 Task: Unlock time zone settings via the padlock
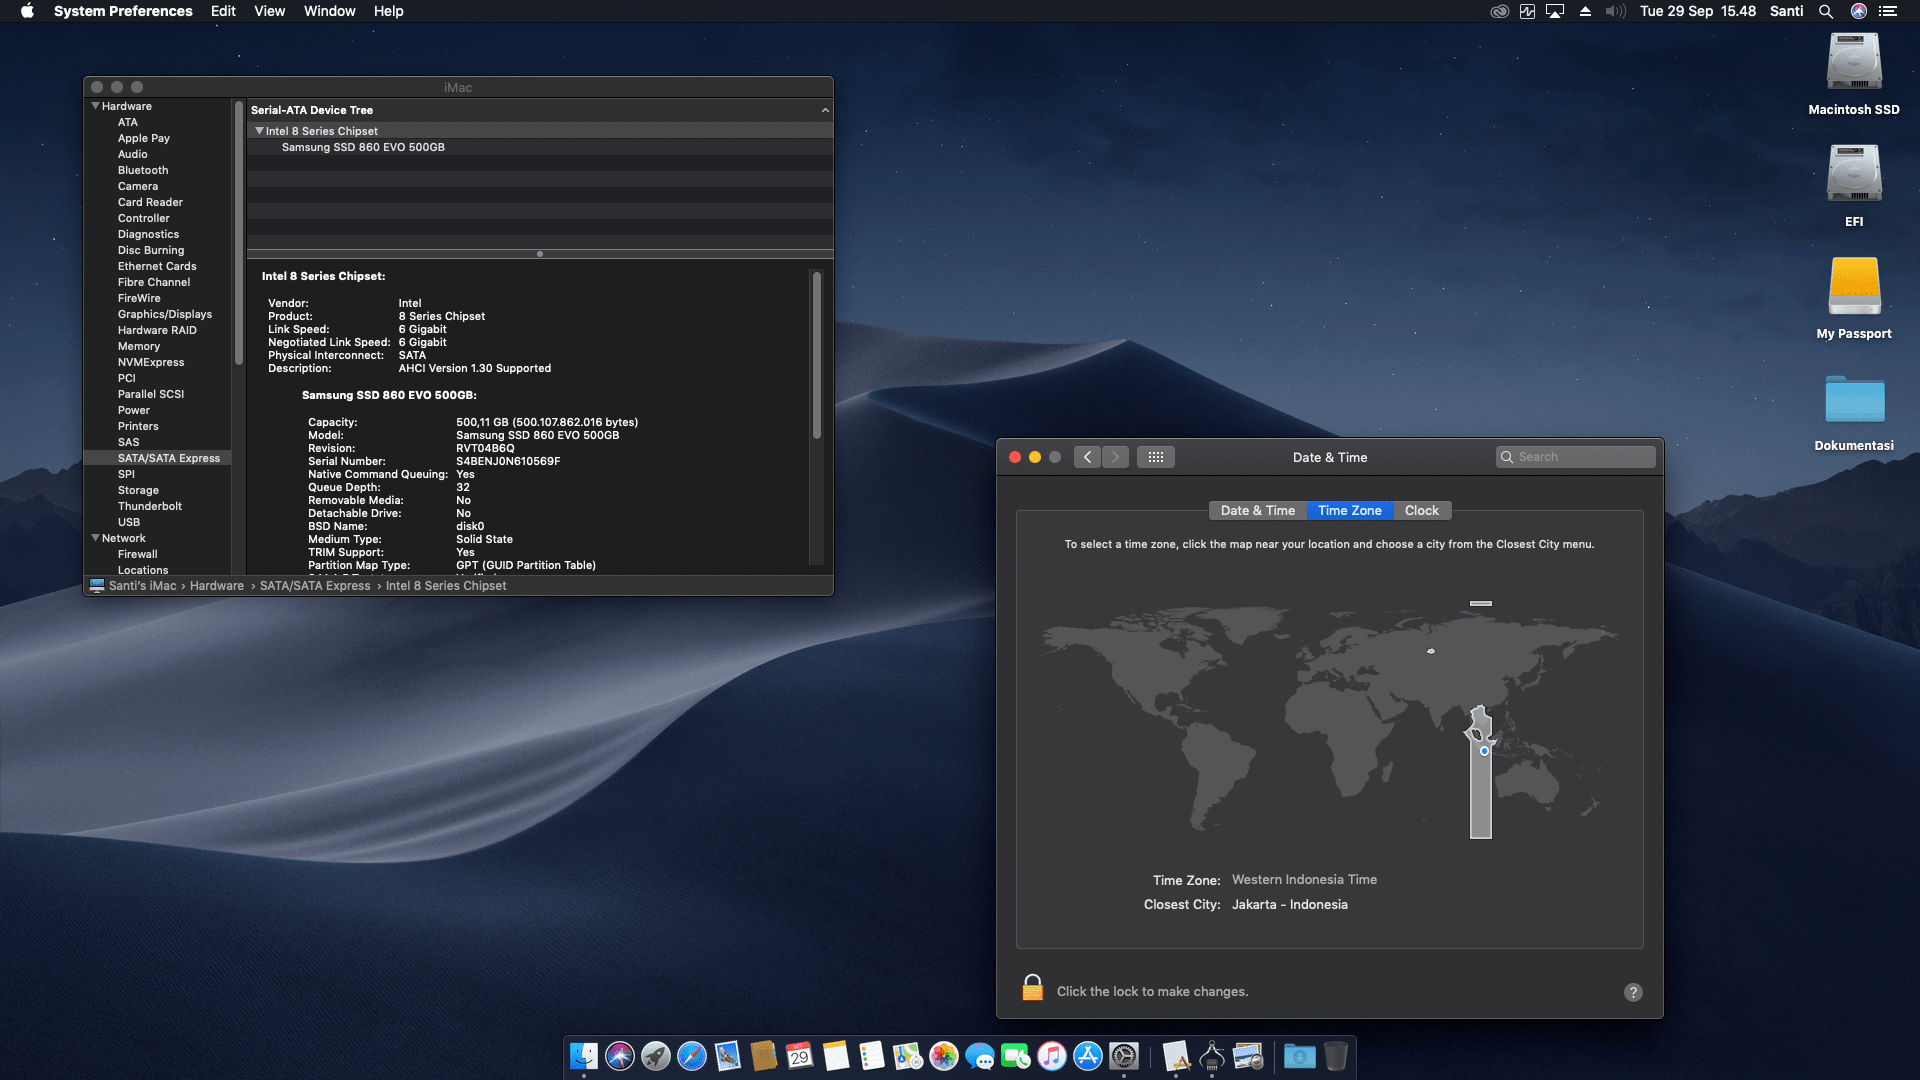click(1032, 990)
